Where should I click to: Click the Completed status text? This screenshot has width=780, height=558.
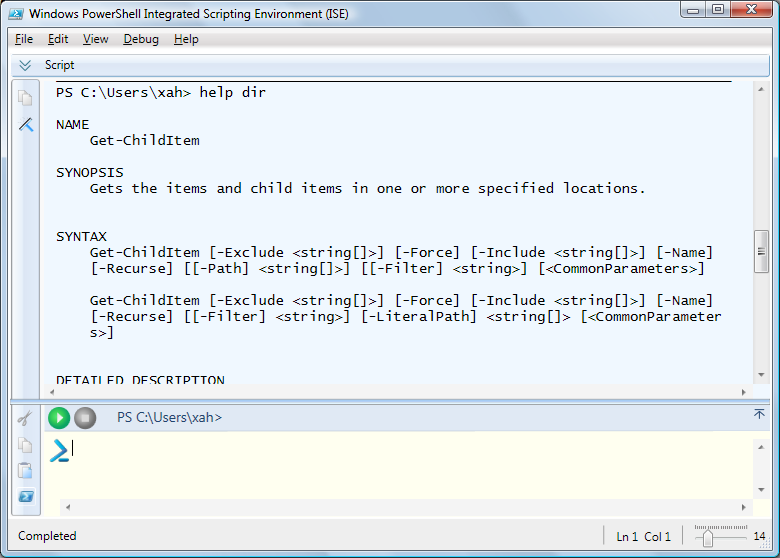coord(47,536)
